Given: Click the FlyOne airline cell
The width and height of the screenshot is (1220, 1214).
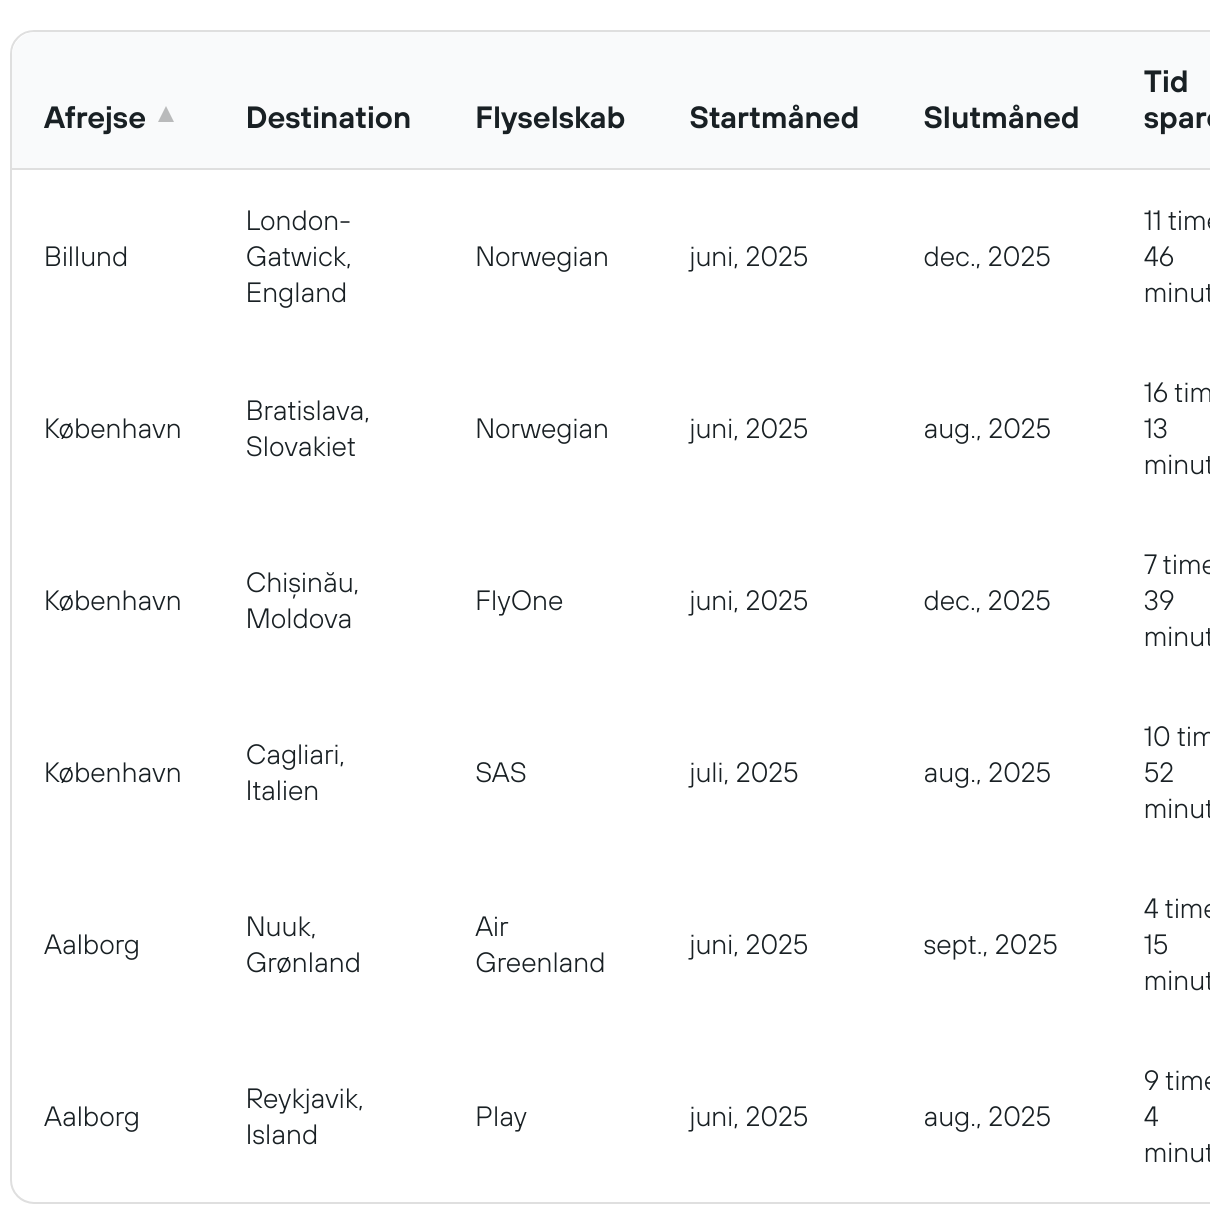Looking at the screenshot, I should (x=519, y=601).
